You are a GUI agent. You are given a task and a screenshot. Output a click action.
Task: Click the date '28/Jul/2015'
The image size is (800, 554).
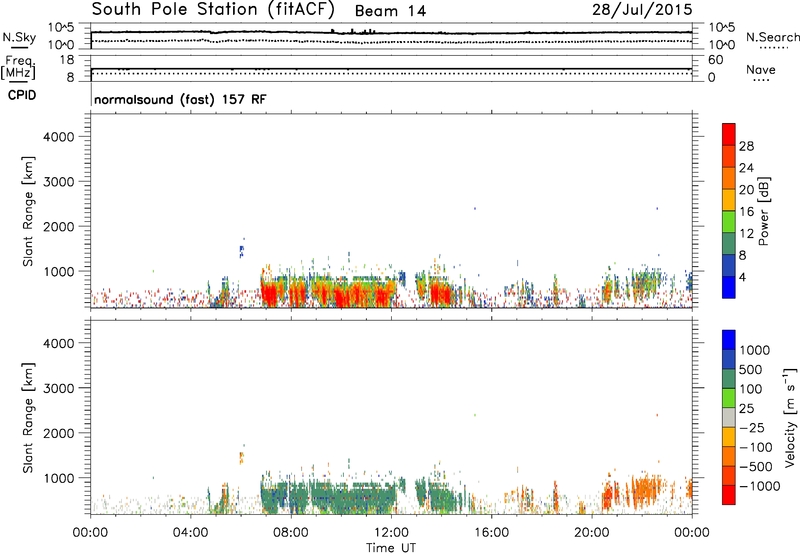pos(642,10)
